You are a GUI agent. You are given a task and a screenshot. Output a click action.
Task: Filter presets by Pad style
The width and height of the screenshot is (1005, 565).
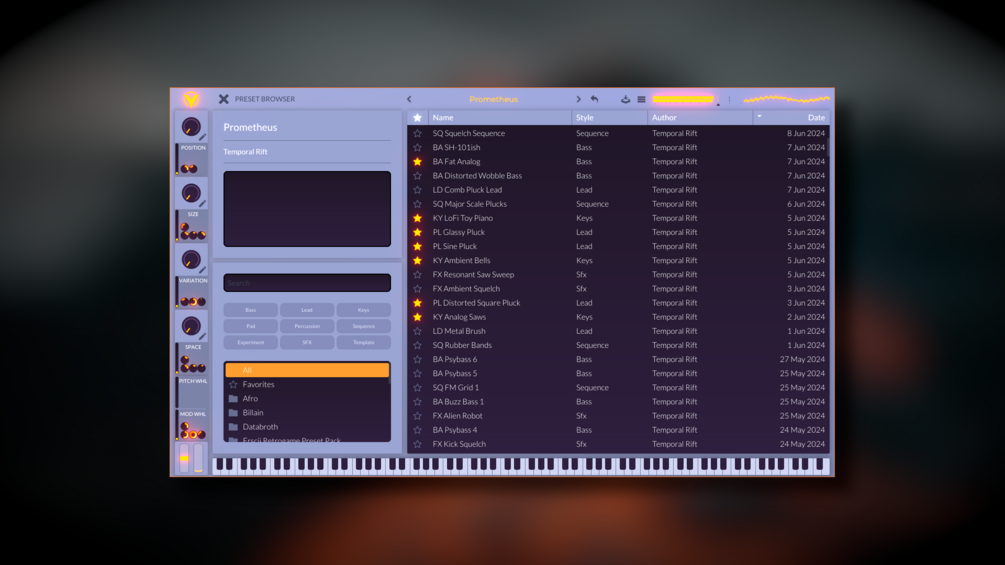[x=251, y=326]
